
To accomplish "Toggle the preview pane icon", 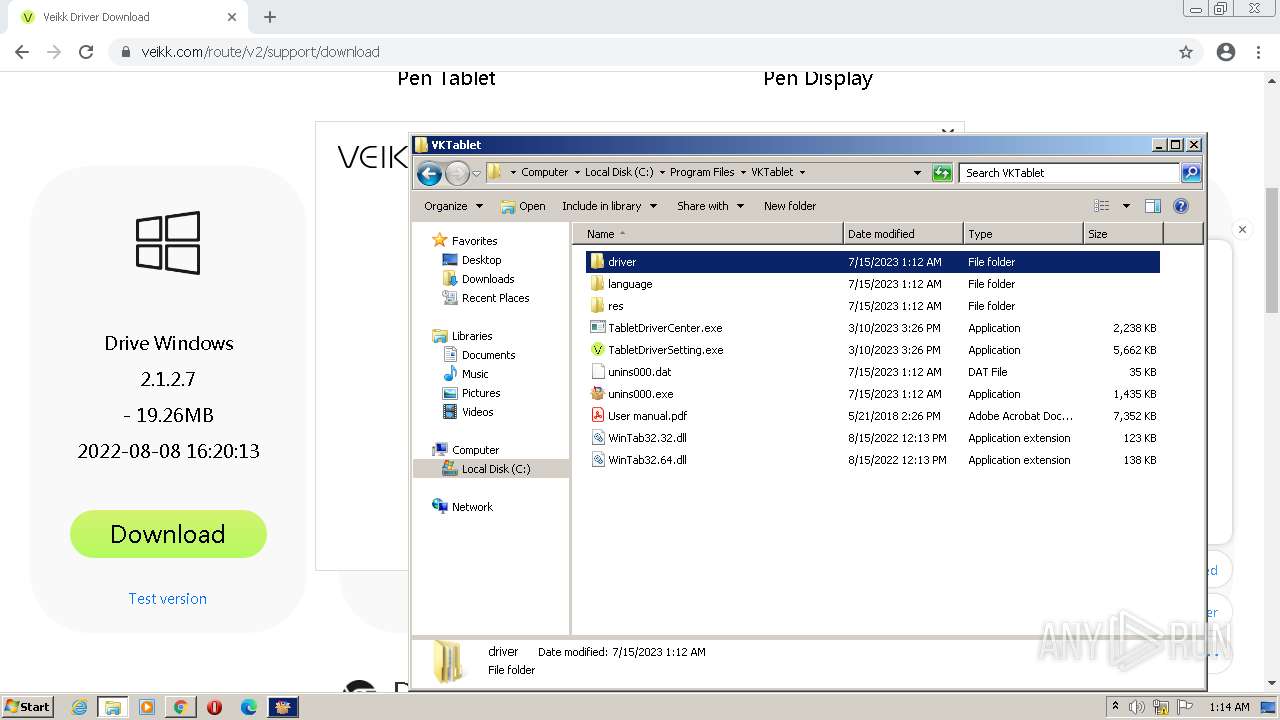I will (1153, 206).
